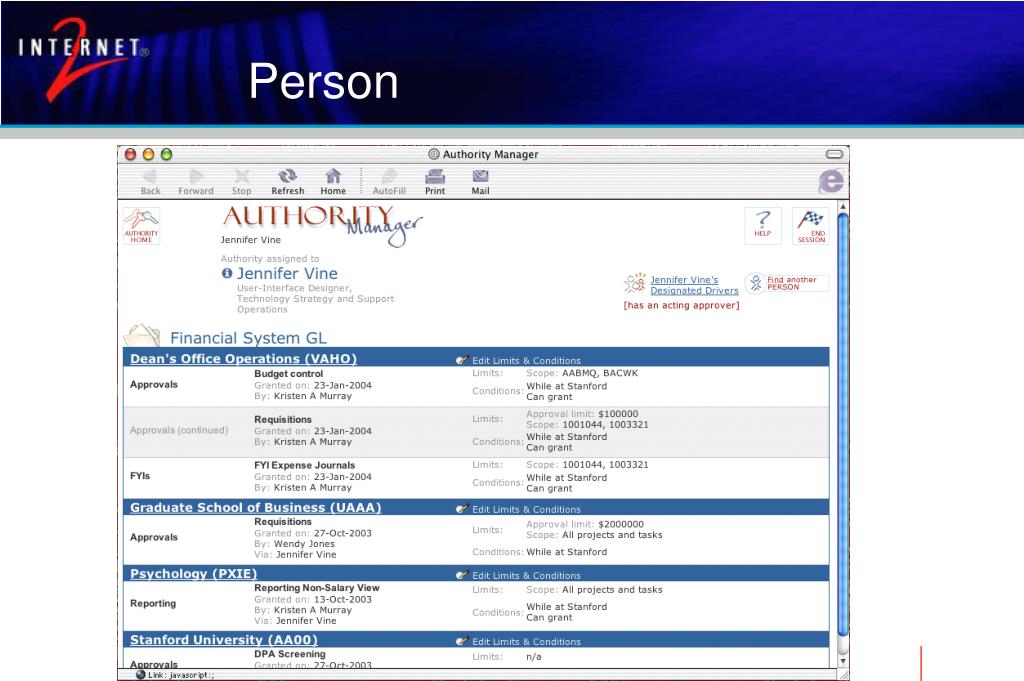Click the "Approvals (continued)" label
The width and height of the screenshot is (1024, 681).
[179, 430]
